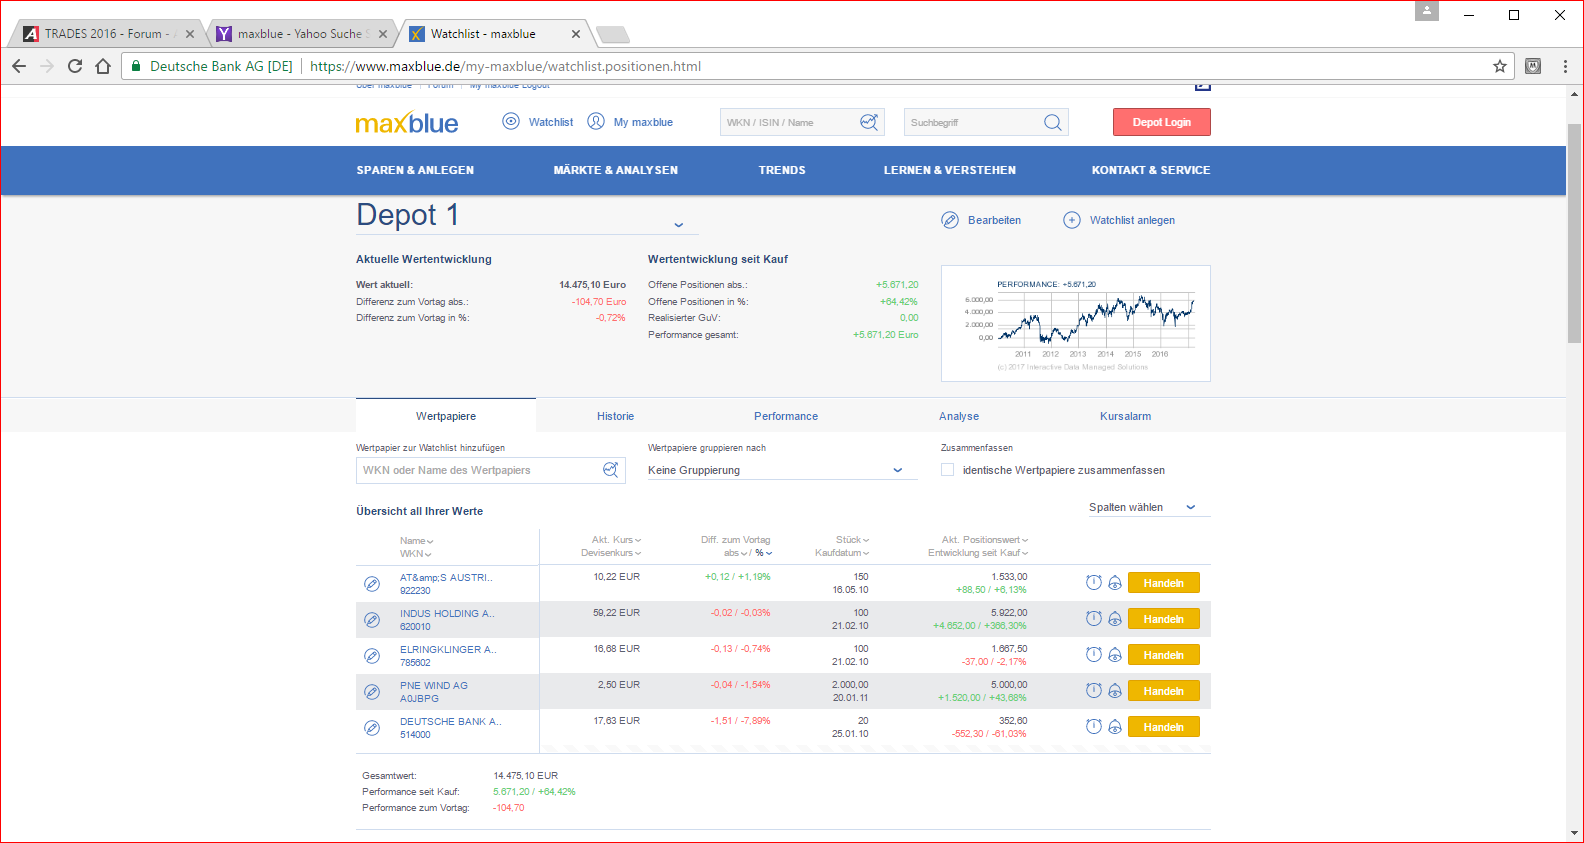Click the alarm clock icon for PNE WIND AG
The image size is (1584, 843).
click(x=1093, y=691)
